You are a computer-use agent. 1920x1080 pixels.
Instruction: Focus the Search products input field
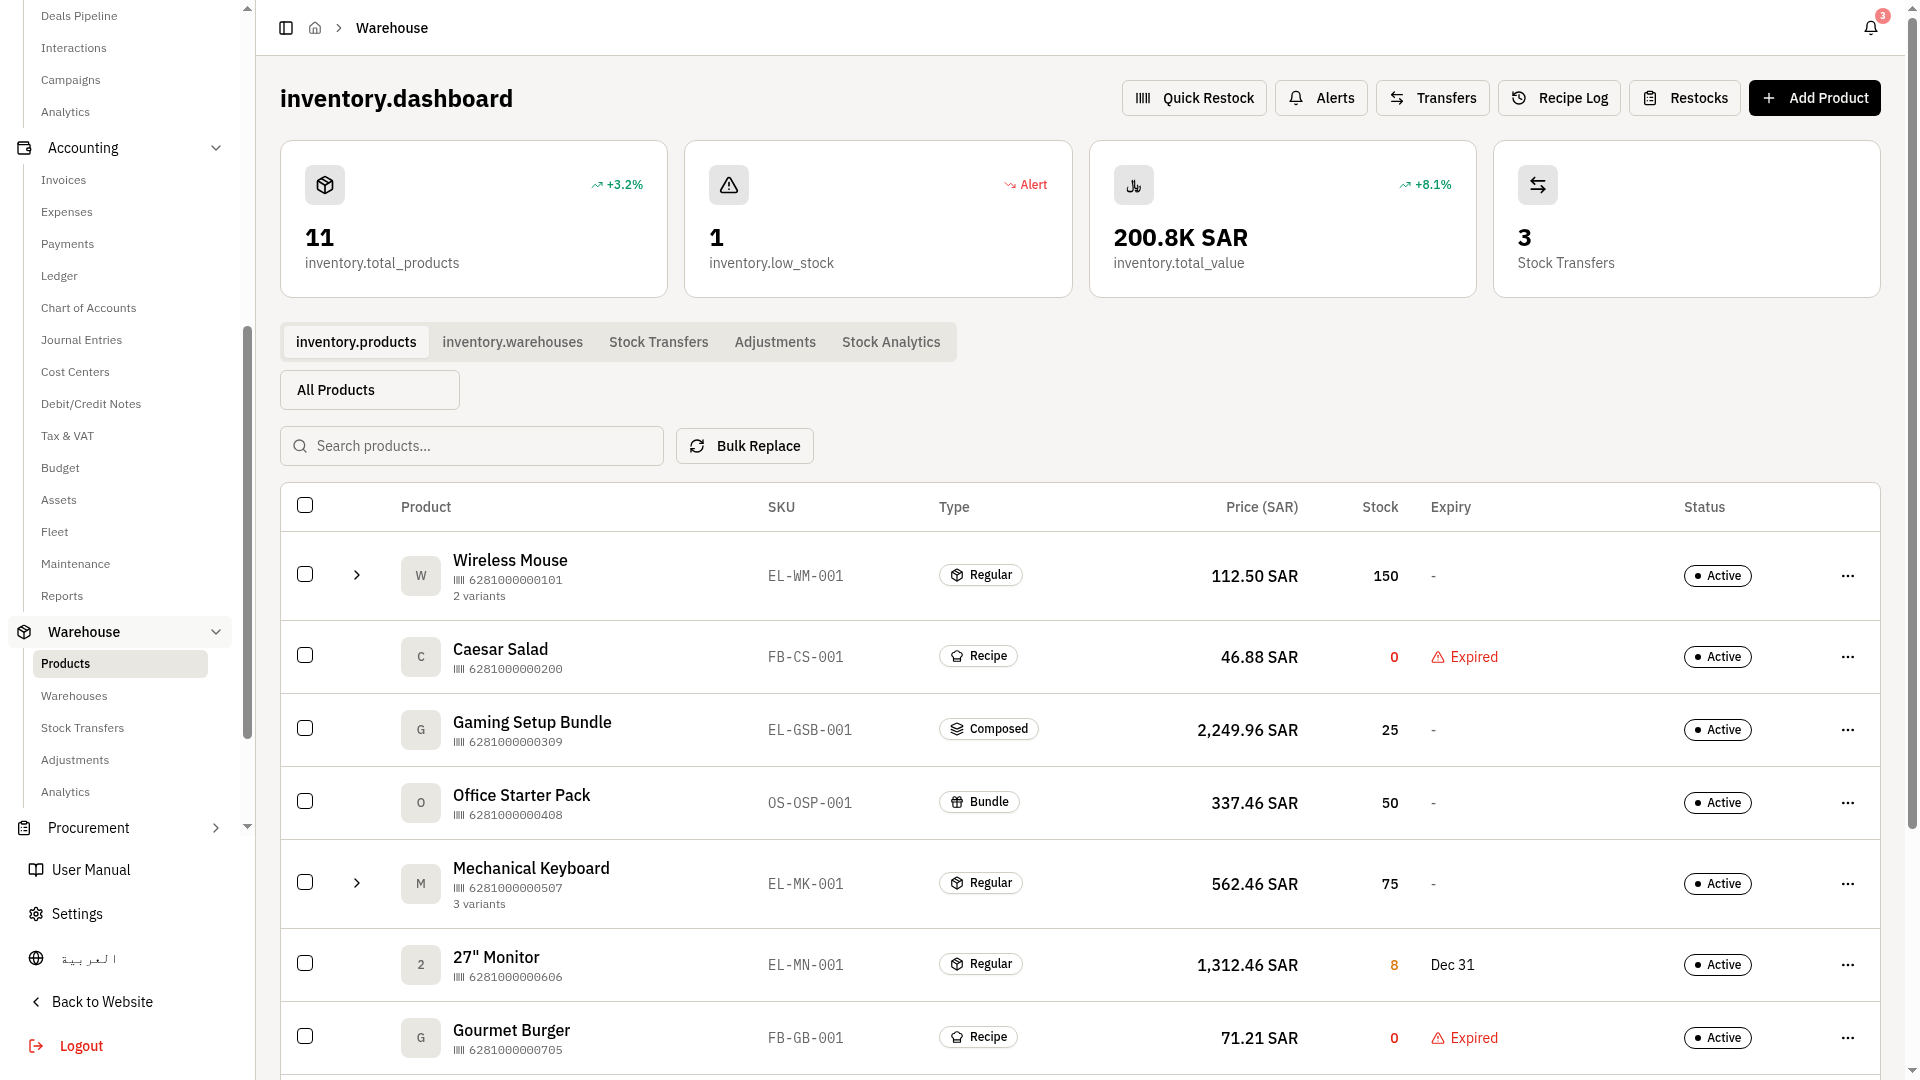tap(472, 446)
